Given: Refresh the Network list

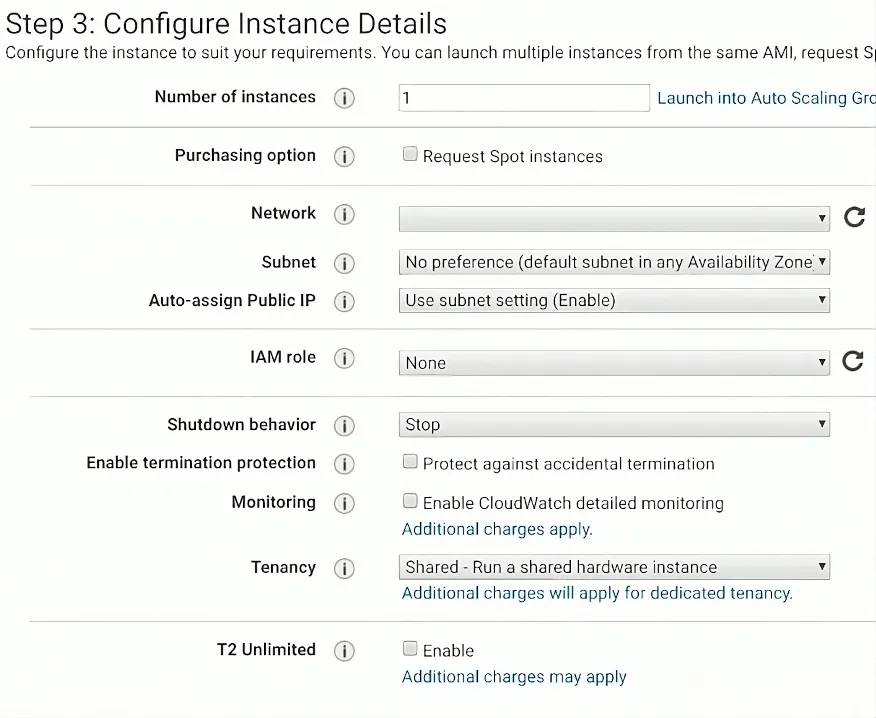Looking at the screenshot, I should (854, 217).
